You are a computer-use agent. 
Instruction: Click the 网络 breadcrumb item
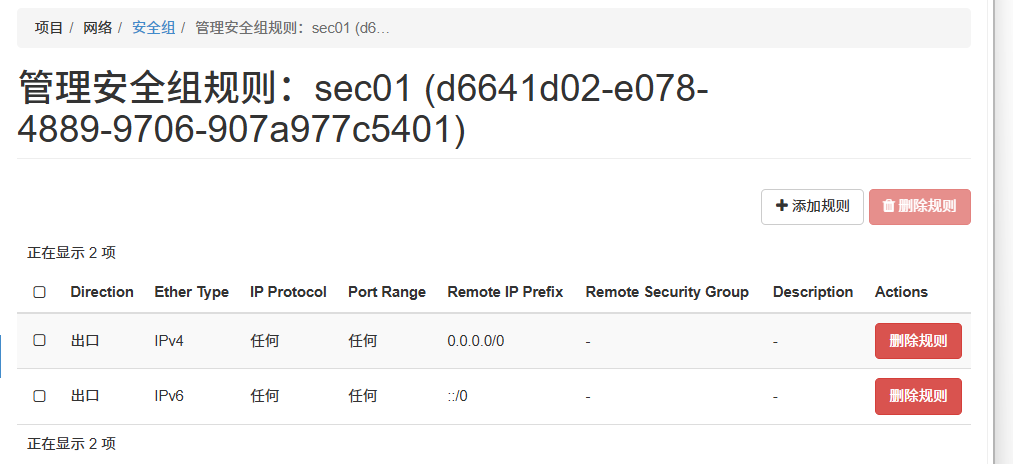click(98, 28)
